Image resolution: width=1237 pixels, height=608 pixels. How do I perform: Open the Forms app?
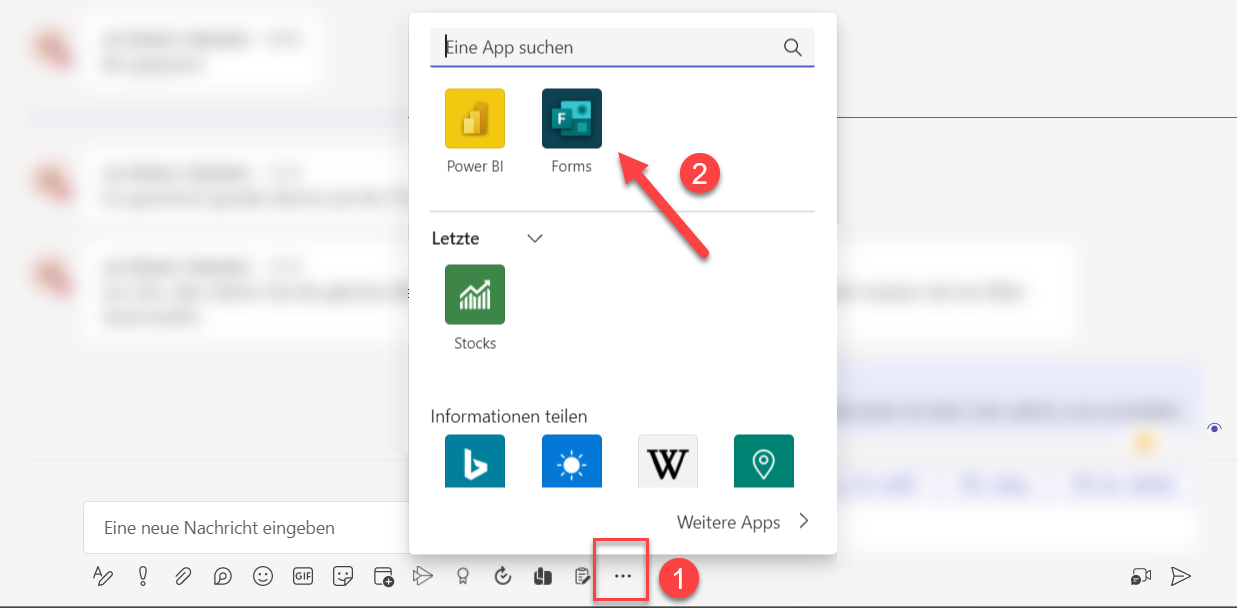(571, 119)
